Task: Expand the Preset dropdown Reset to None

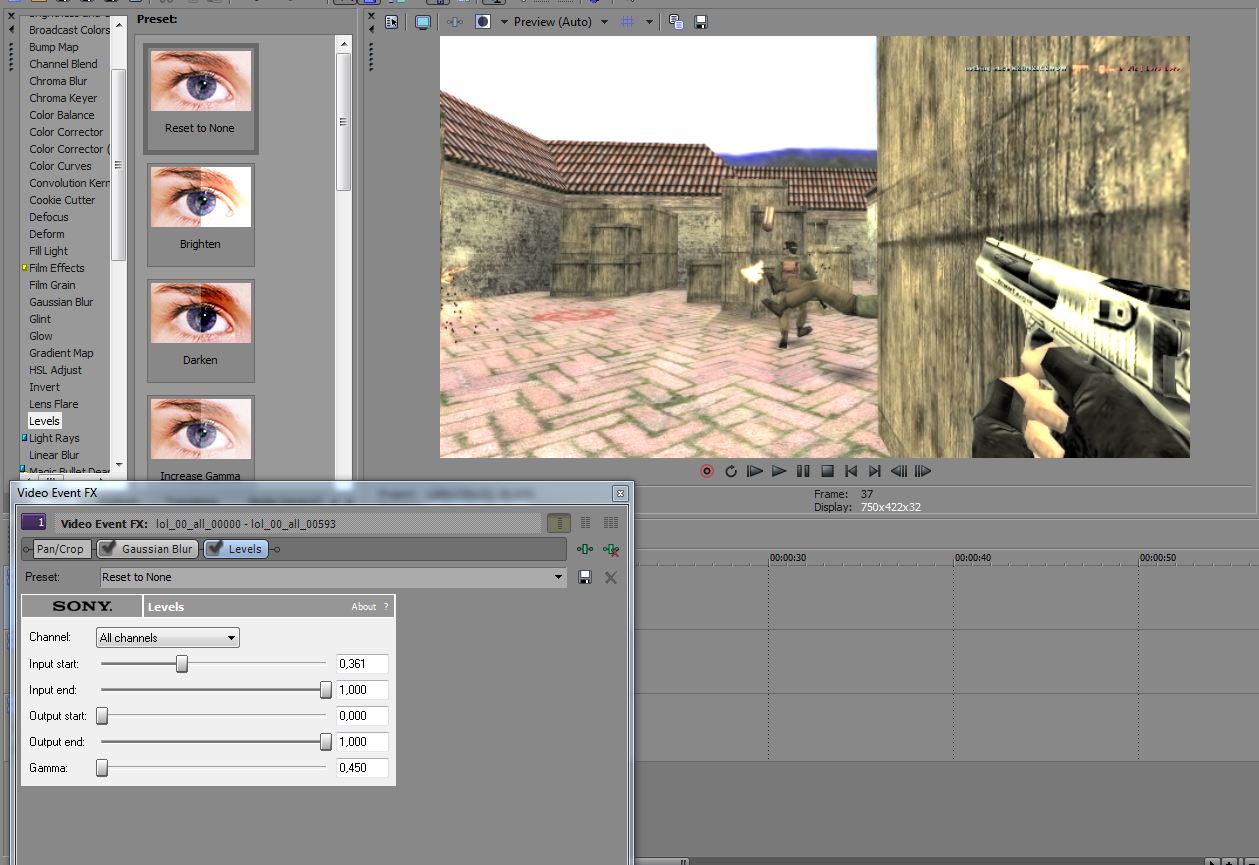Action: coord(558,577)
